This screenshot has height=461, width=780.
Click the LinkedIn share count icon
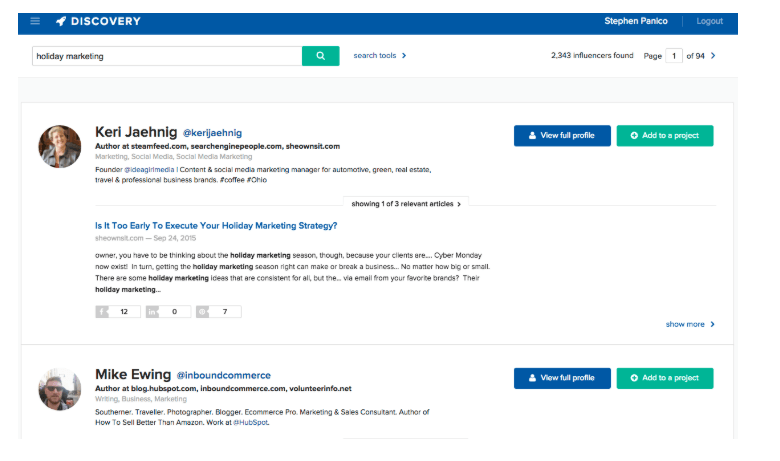point(152,312)
